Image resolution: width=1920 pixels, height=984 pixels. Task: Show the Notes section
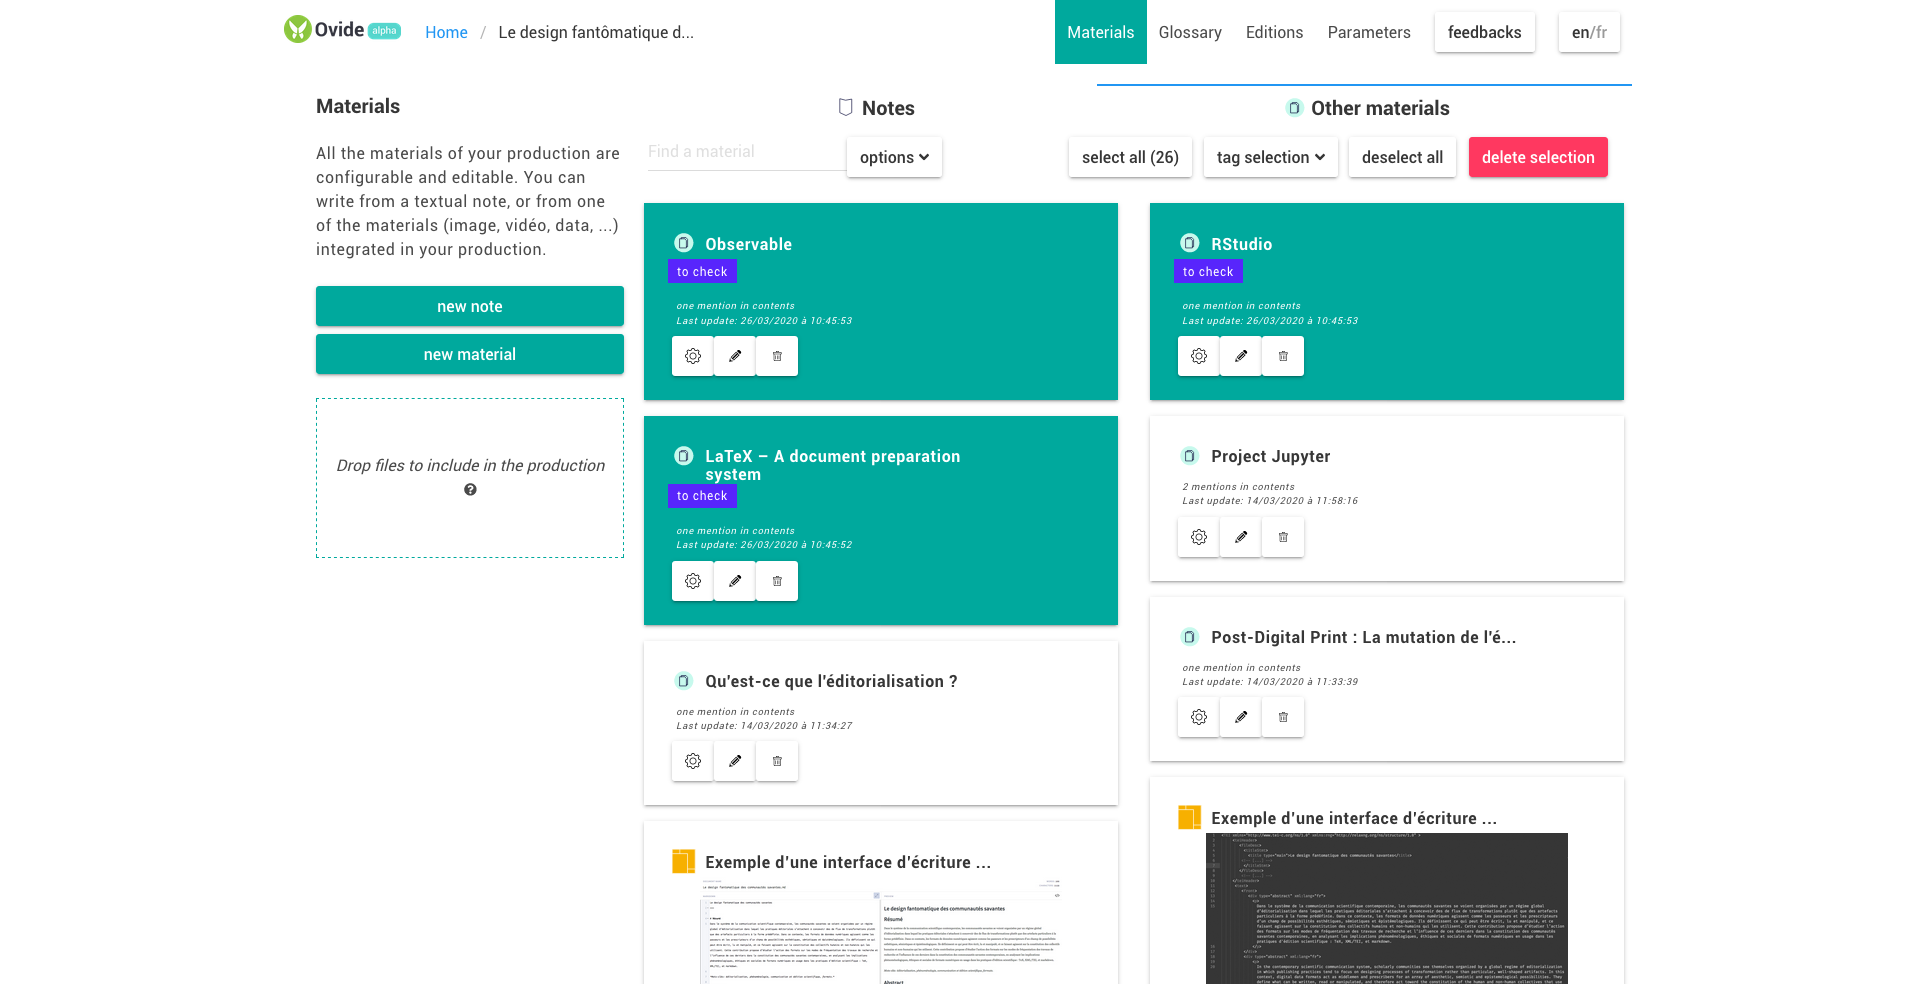pos(877,108)
